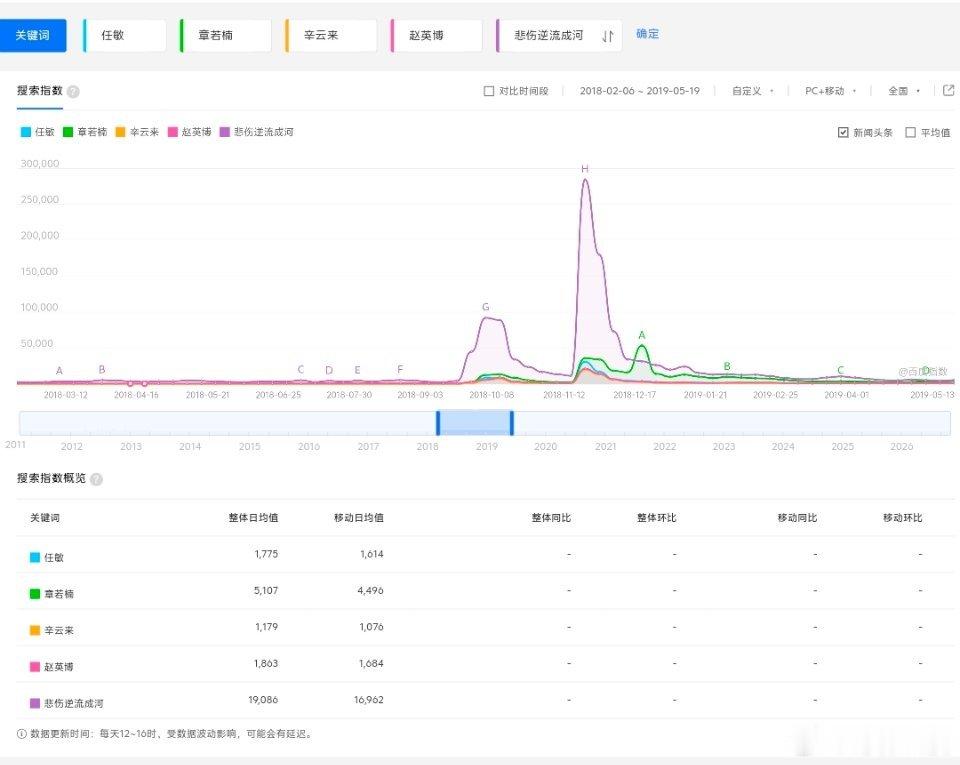Click the 赵英博 keyword input field
This screenshot has width=960, height=765.
[437, 35]
